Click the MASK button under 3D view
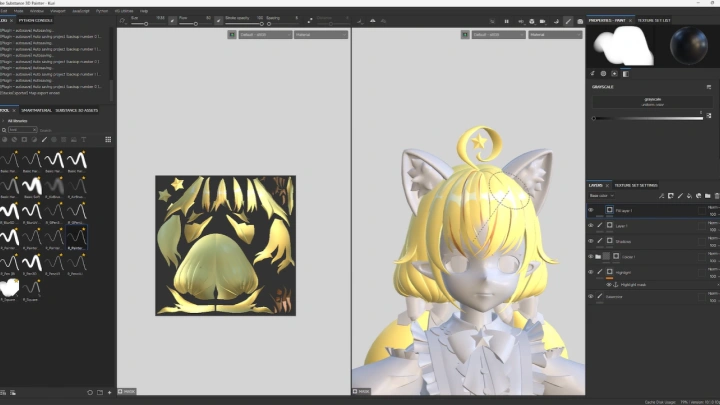The image size is (720, 405). tap(361, 391)
